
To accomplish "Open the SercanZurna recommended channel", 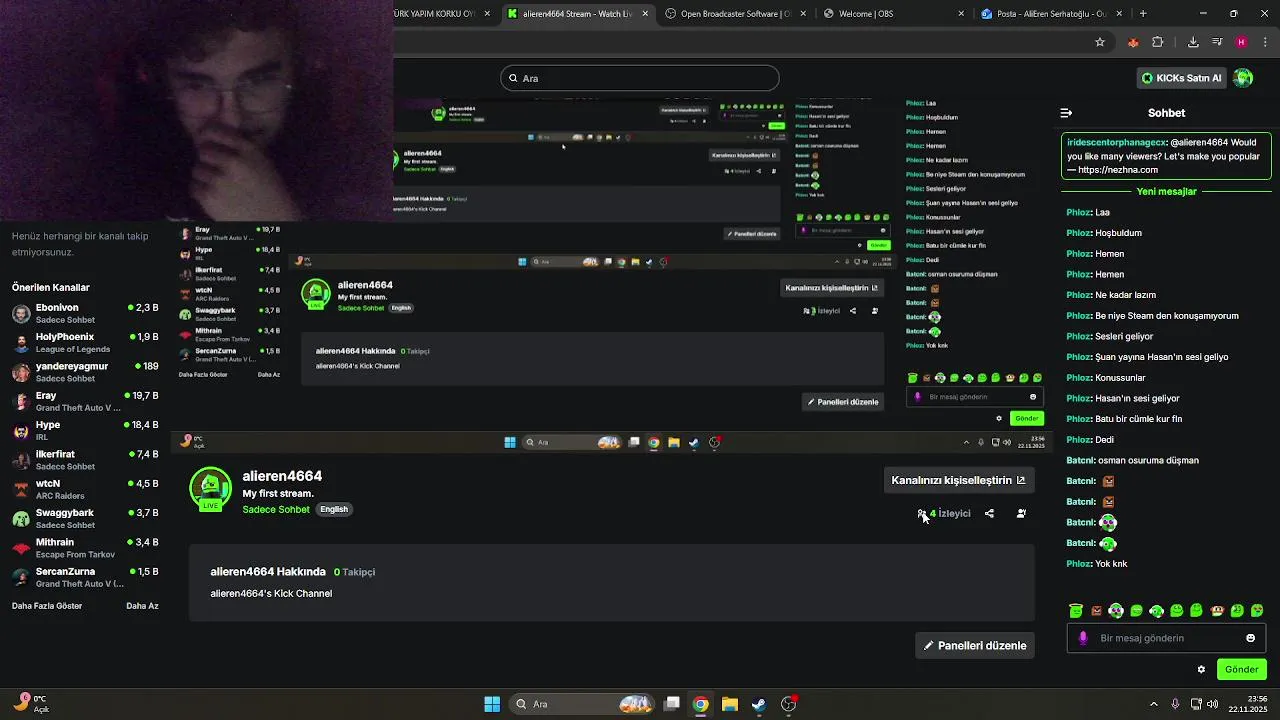I will pos(85,577).
